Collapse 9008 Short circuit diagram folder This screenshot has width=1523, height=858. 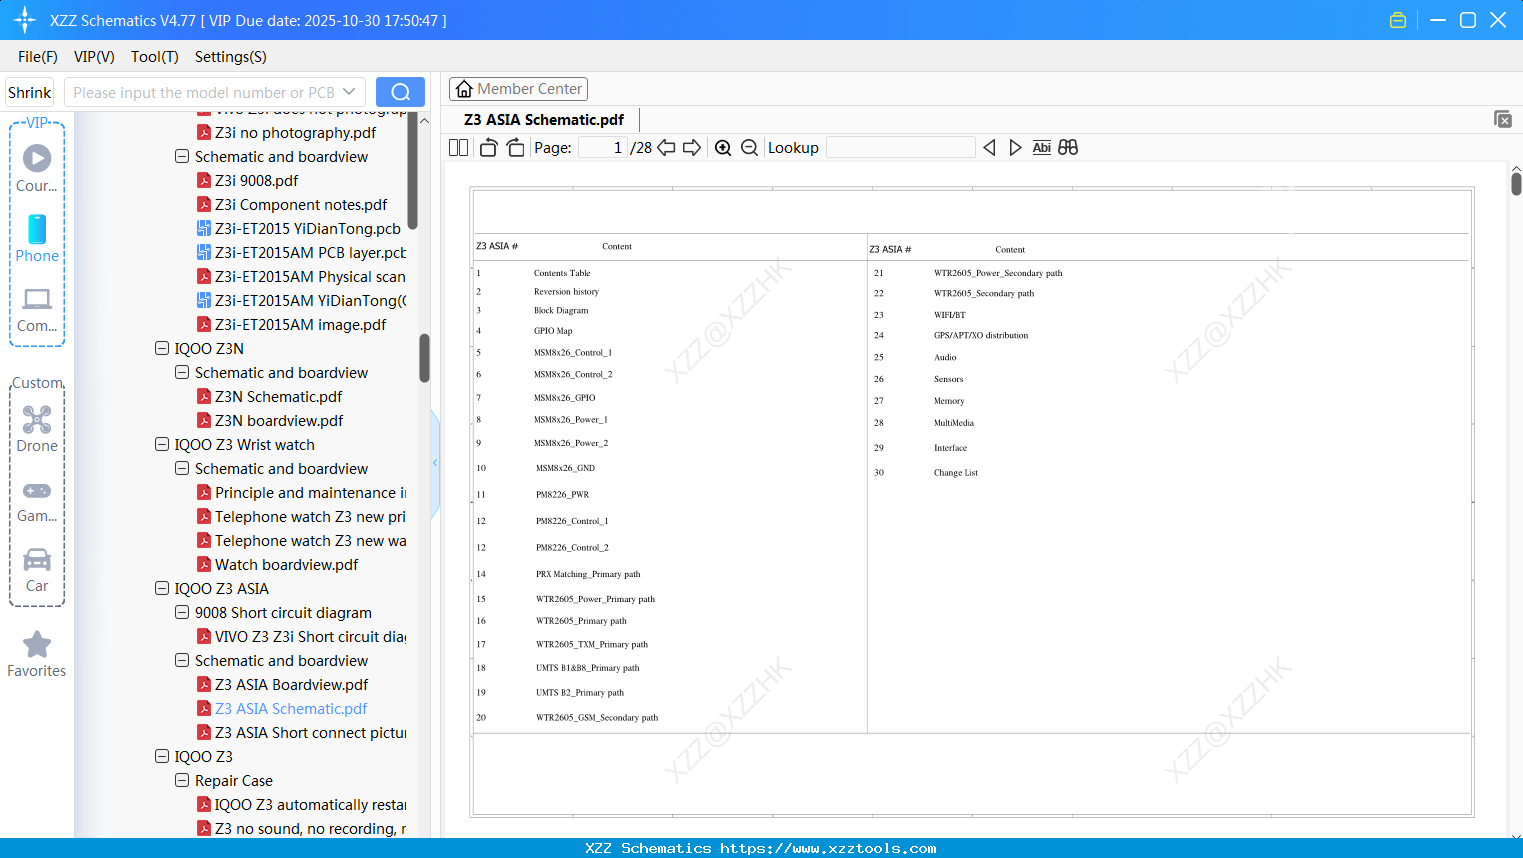click(182, 613)
